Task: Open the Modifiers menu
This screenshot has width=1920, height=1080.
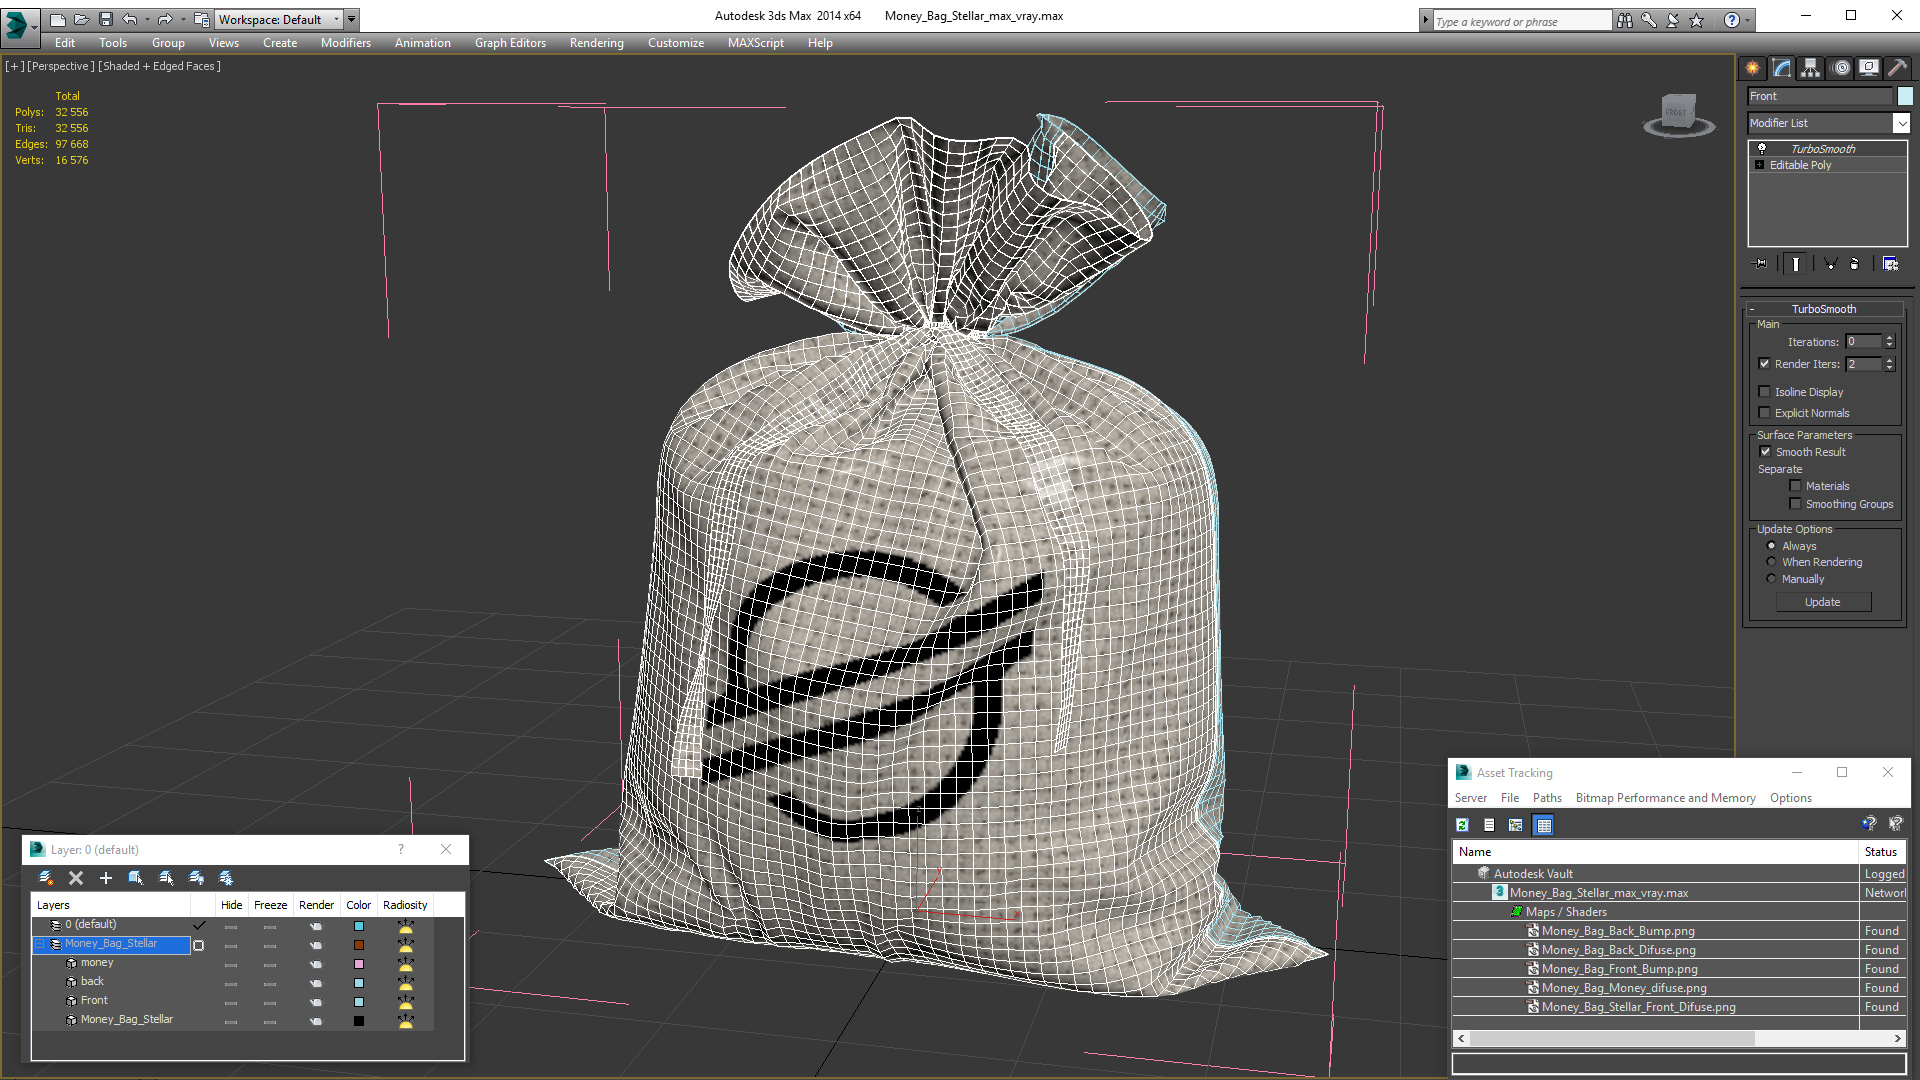Action: click(x=345, y=43)
